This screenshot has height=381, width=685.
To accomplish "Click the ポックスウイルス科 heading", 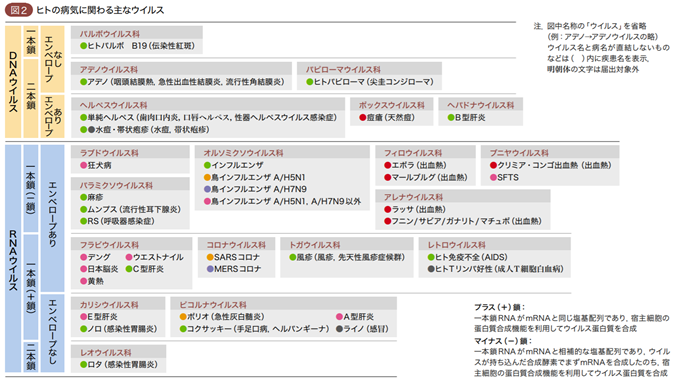I will 391,105.
